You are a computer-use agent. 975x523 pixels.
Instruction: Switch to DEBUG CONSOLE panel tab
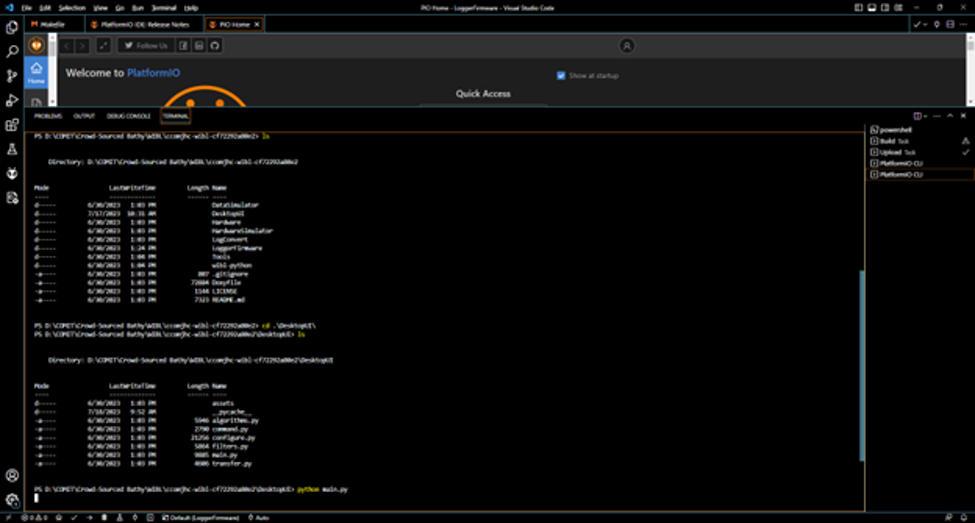129,116
